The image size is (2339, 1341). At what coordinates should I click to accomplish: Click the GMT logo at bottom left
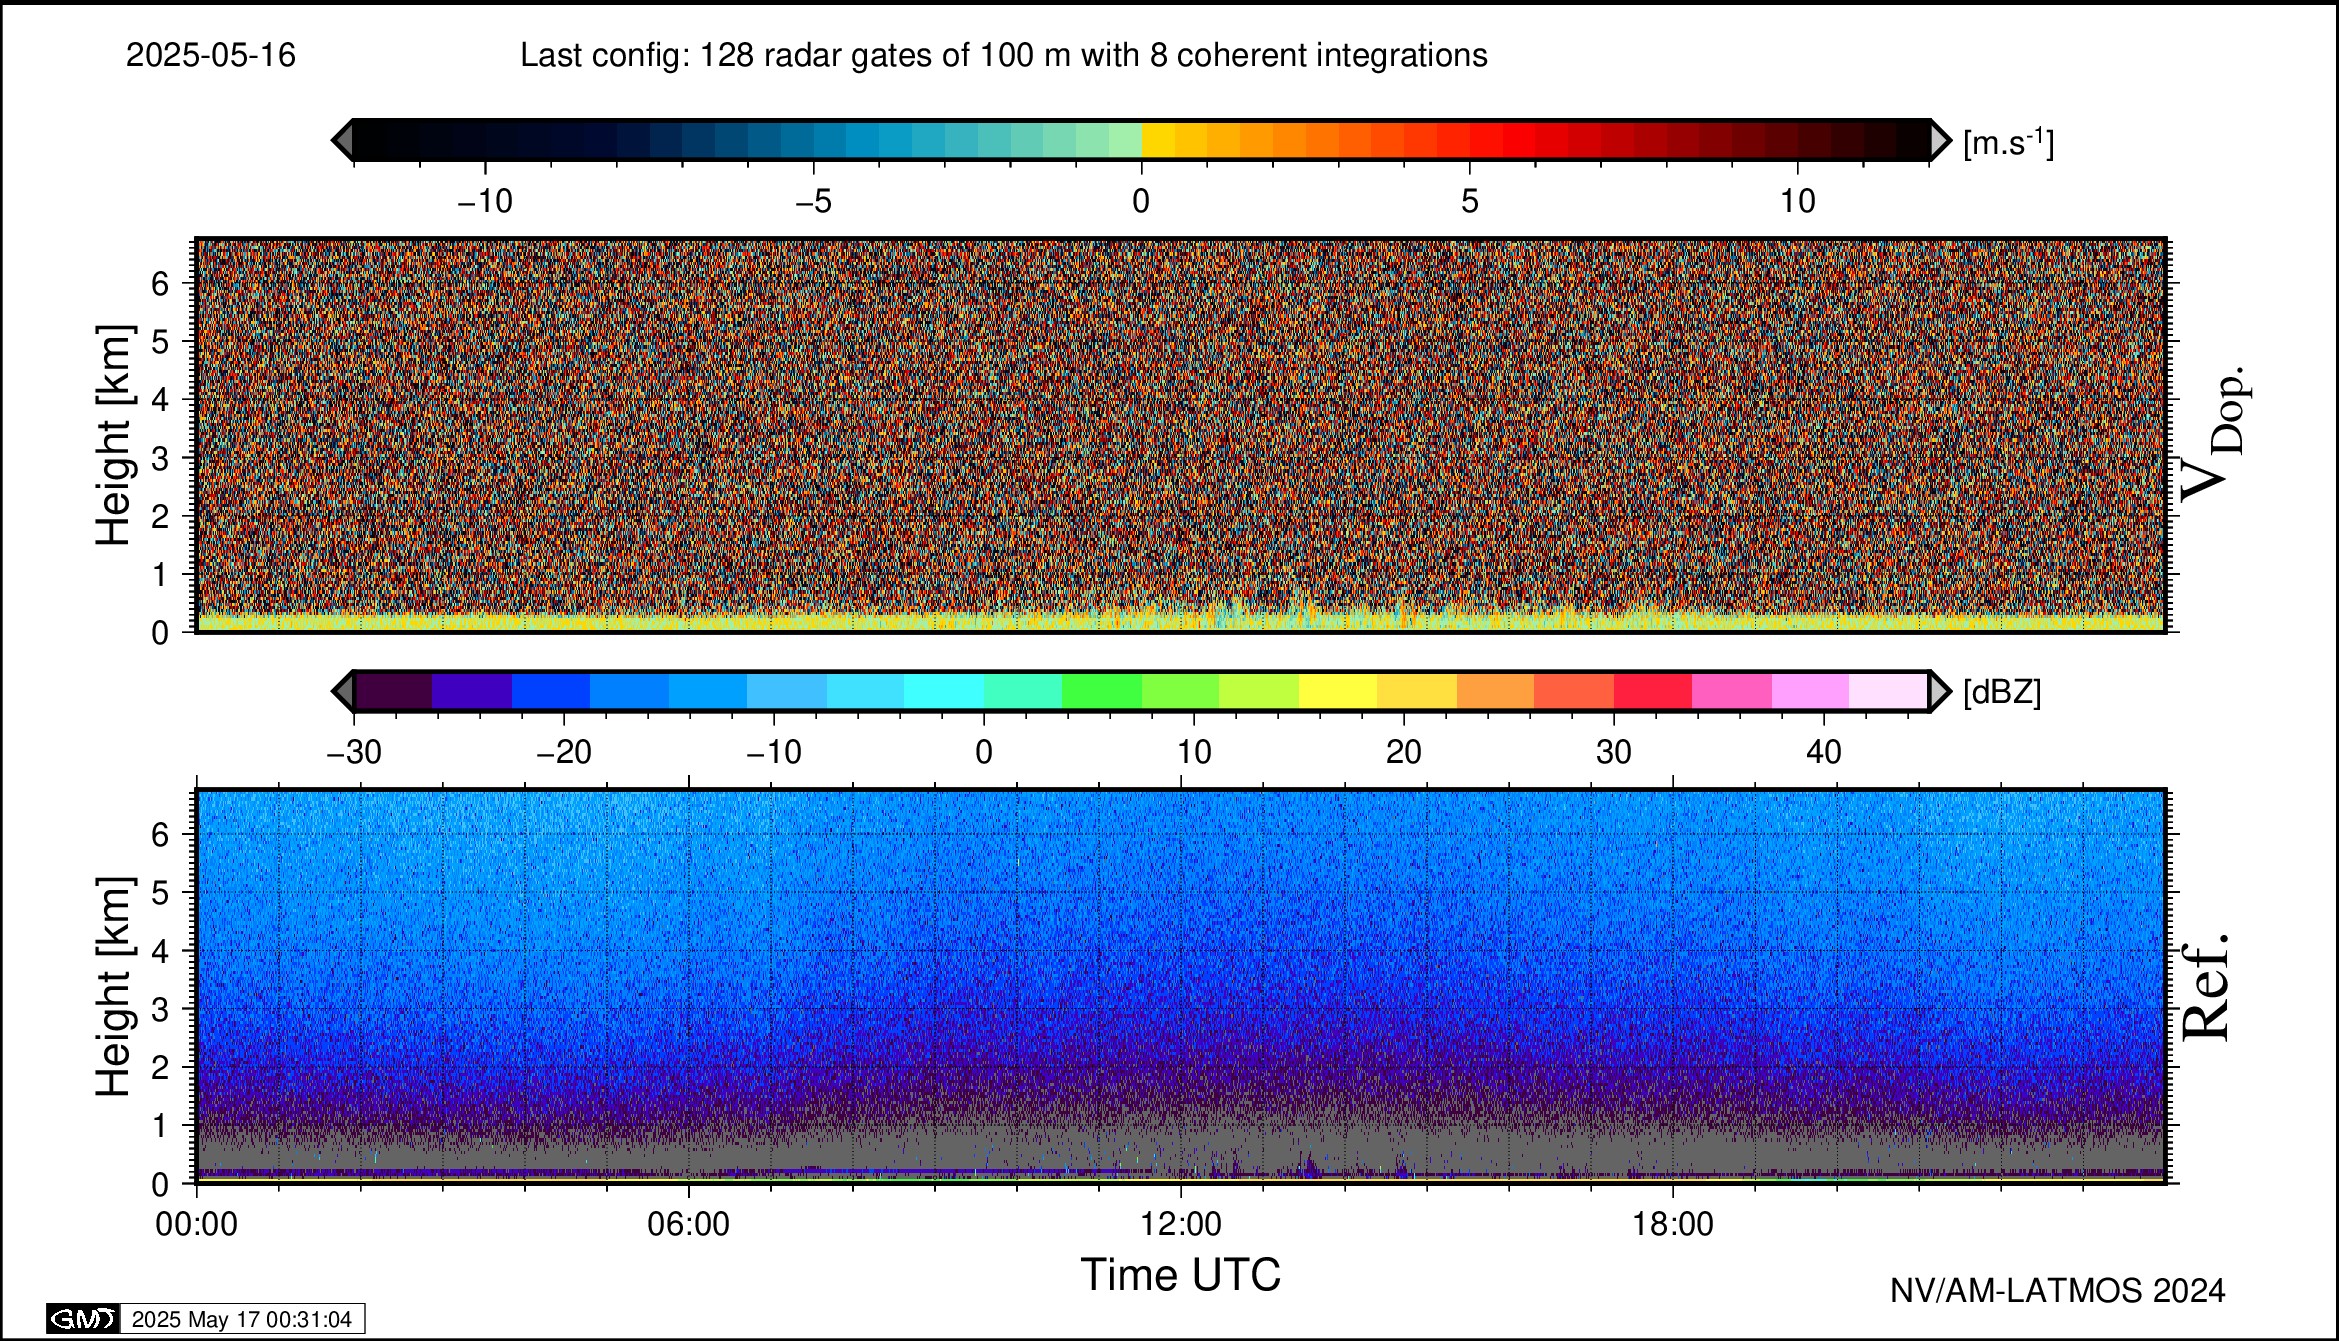83,1319
